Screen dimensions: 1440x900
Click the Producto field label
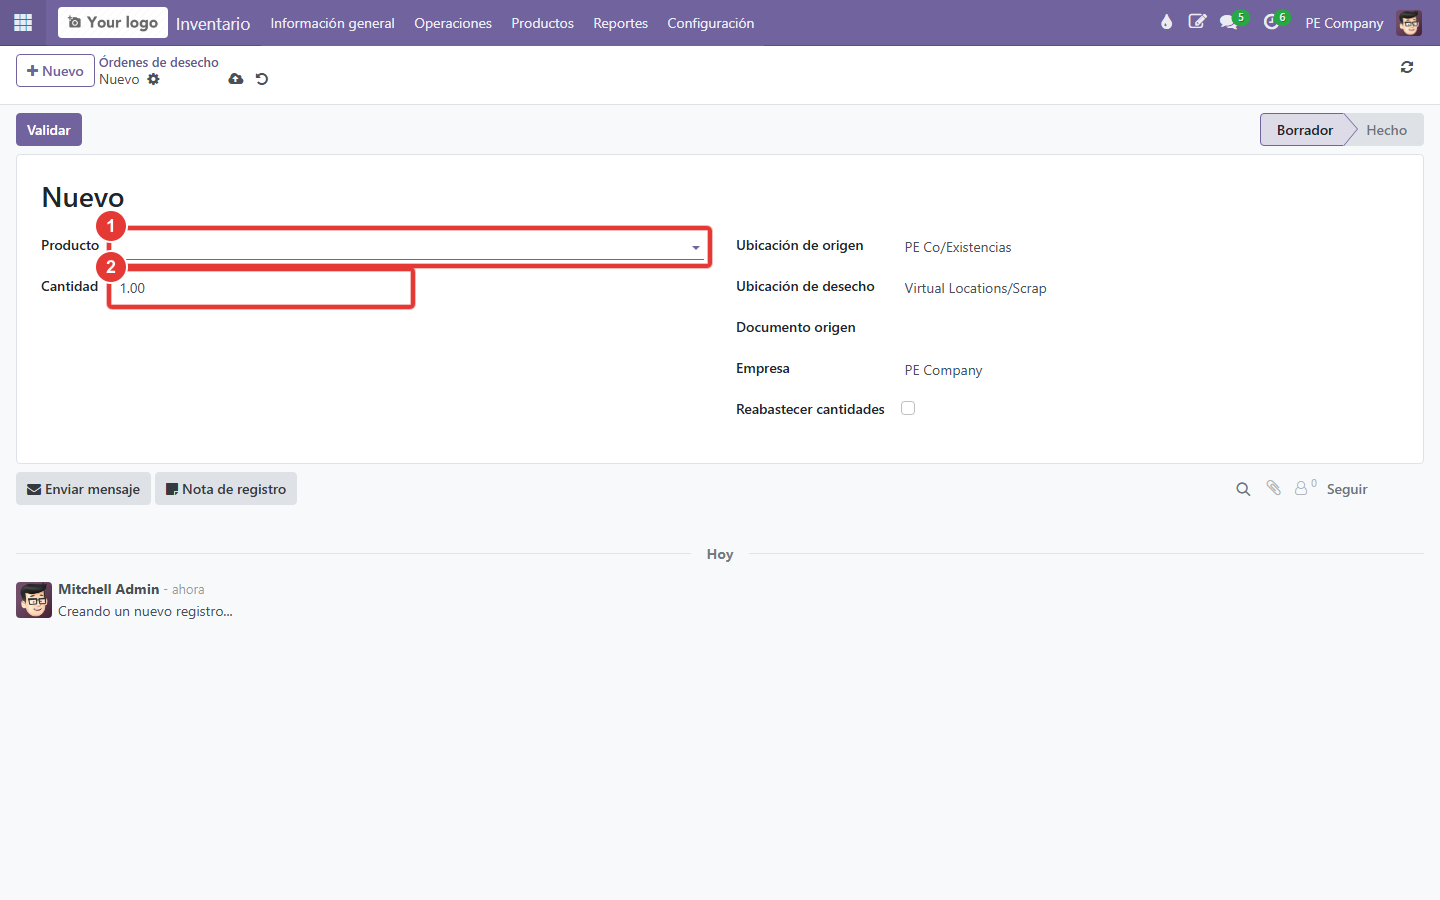click(70, 245)
